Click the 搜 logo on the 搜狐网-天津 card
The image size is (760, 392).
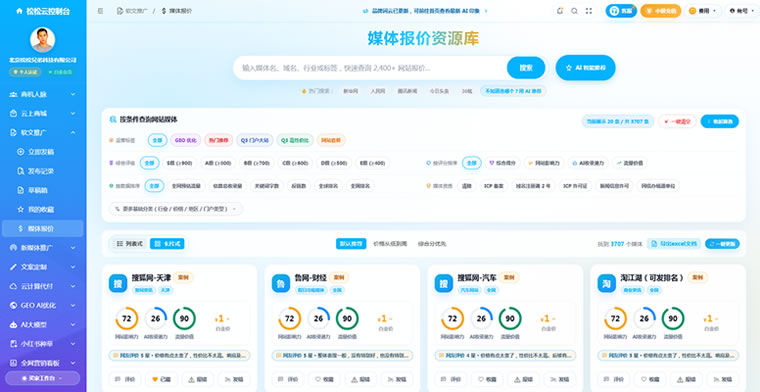tap(118, 283)
